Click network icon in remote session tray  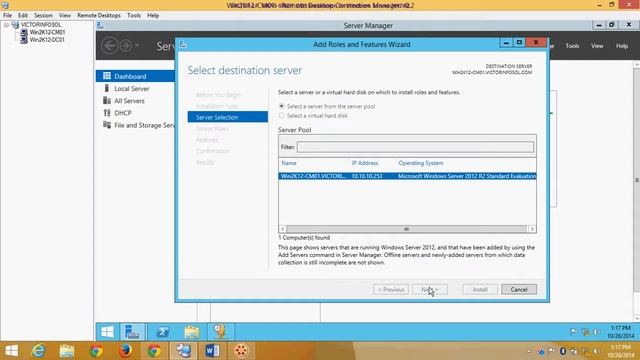point(585,332)
